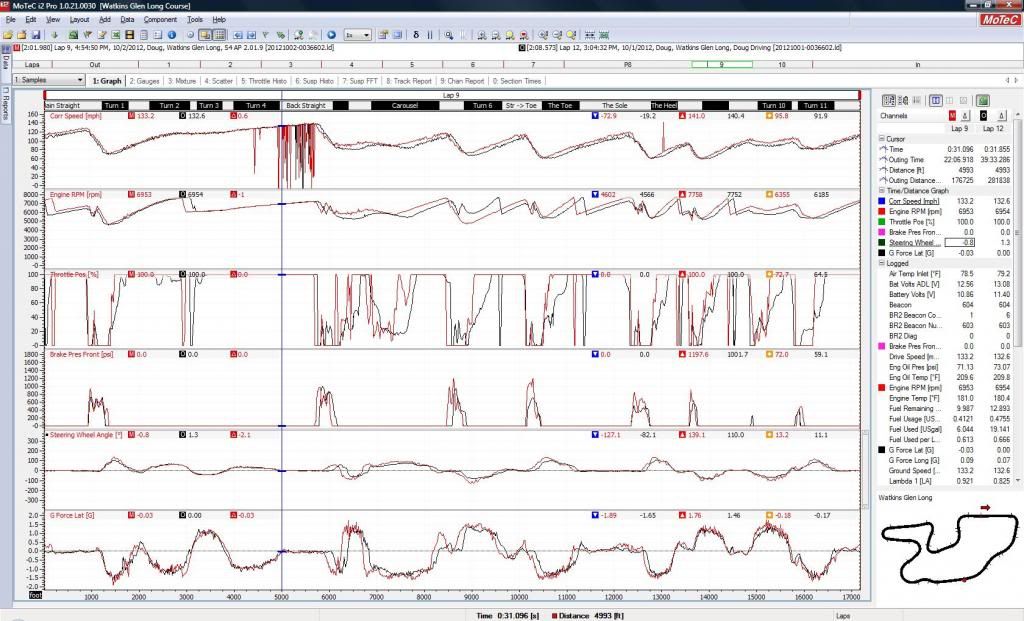Open the Component menu
The image size is (1024, 621).
(x=160, y=19)
